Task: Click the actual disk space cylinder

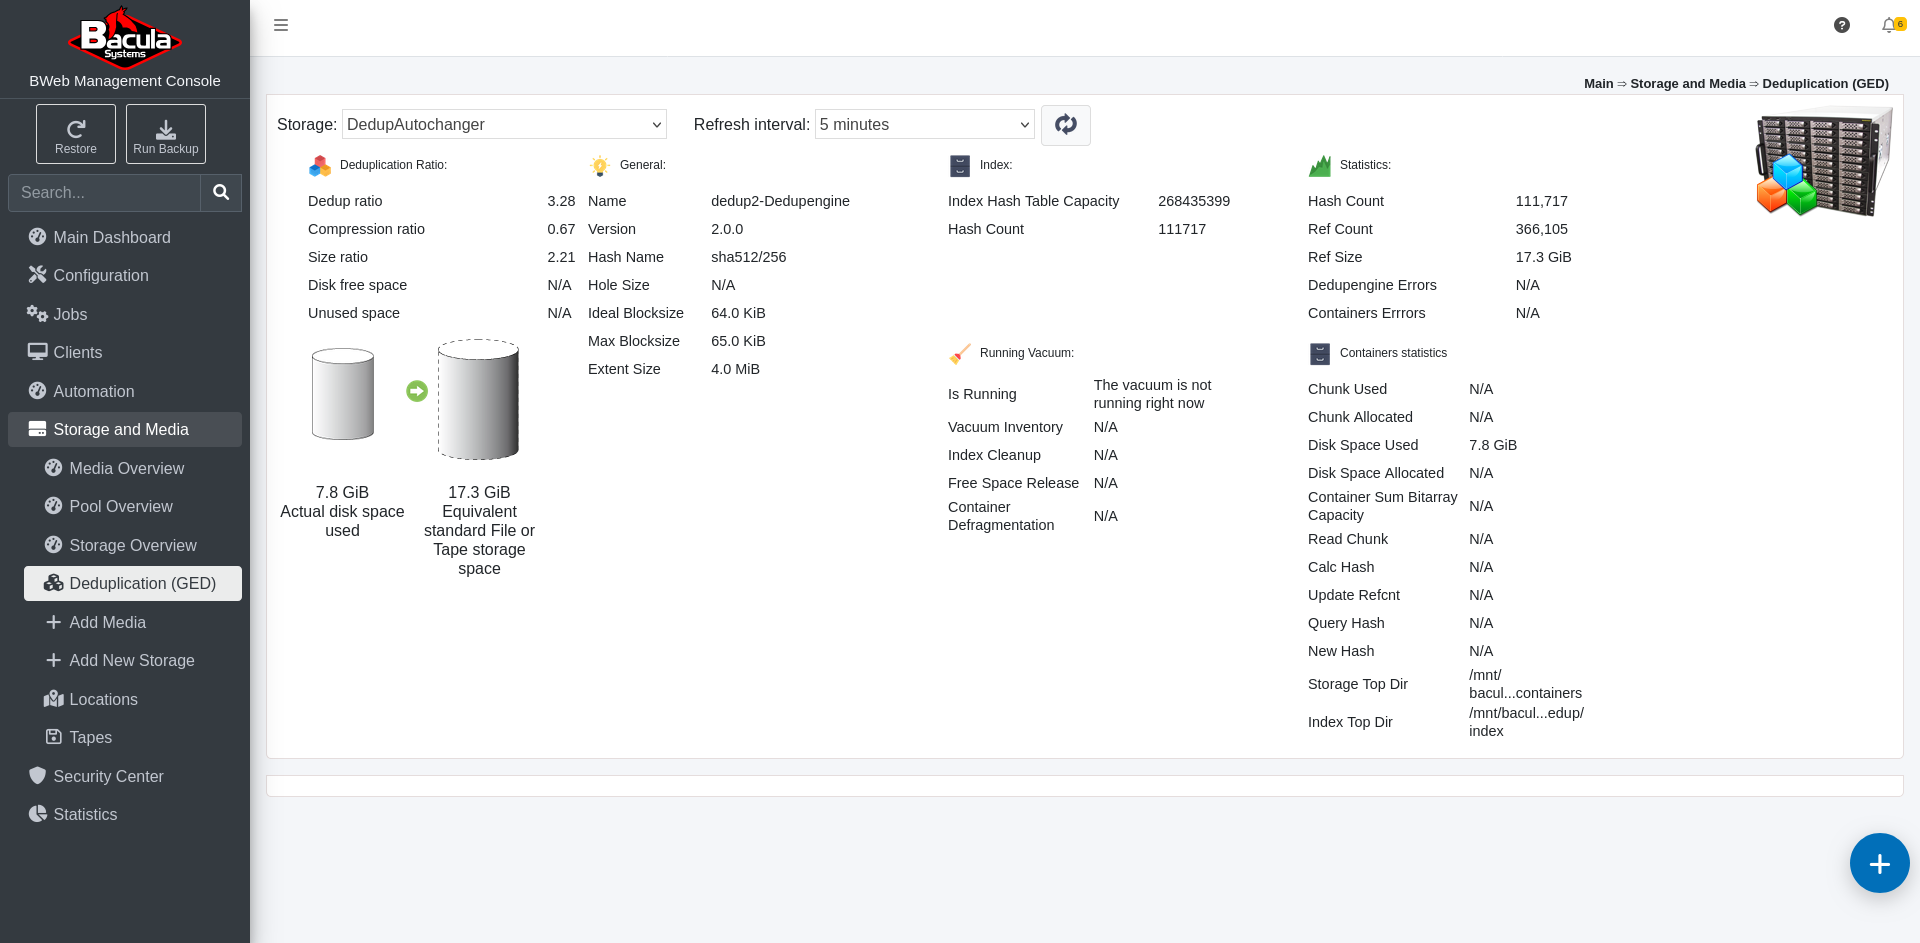Action: tap(343, 394)
